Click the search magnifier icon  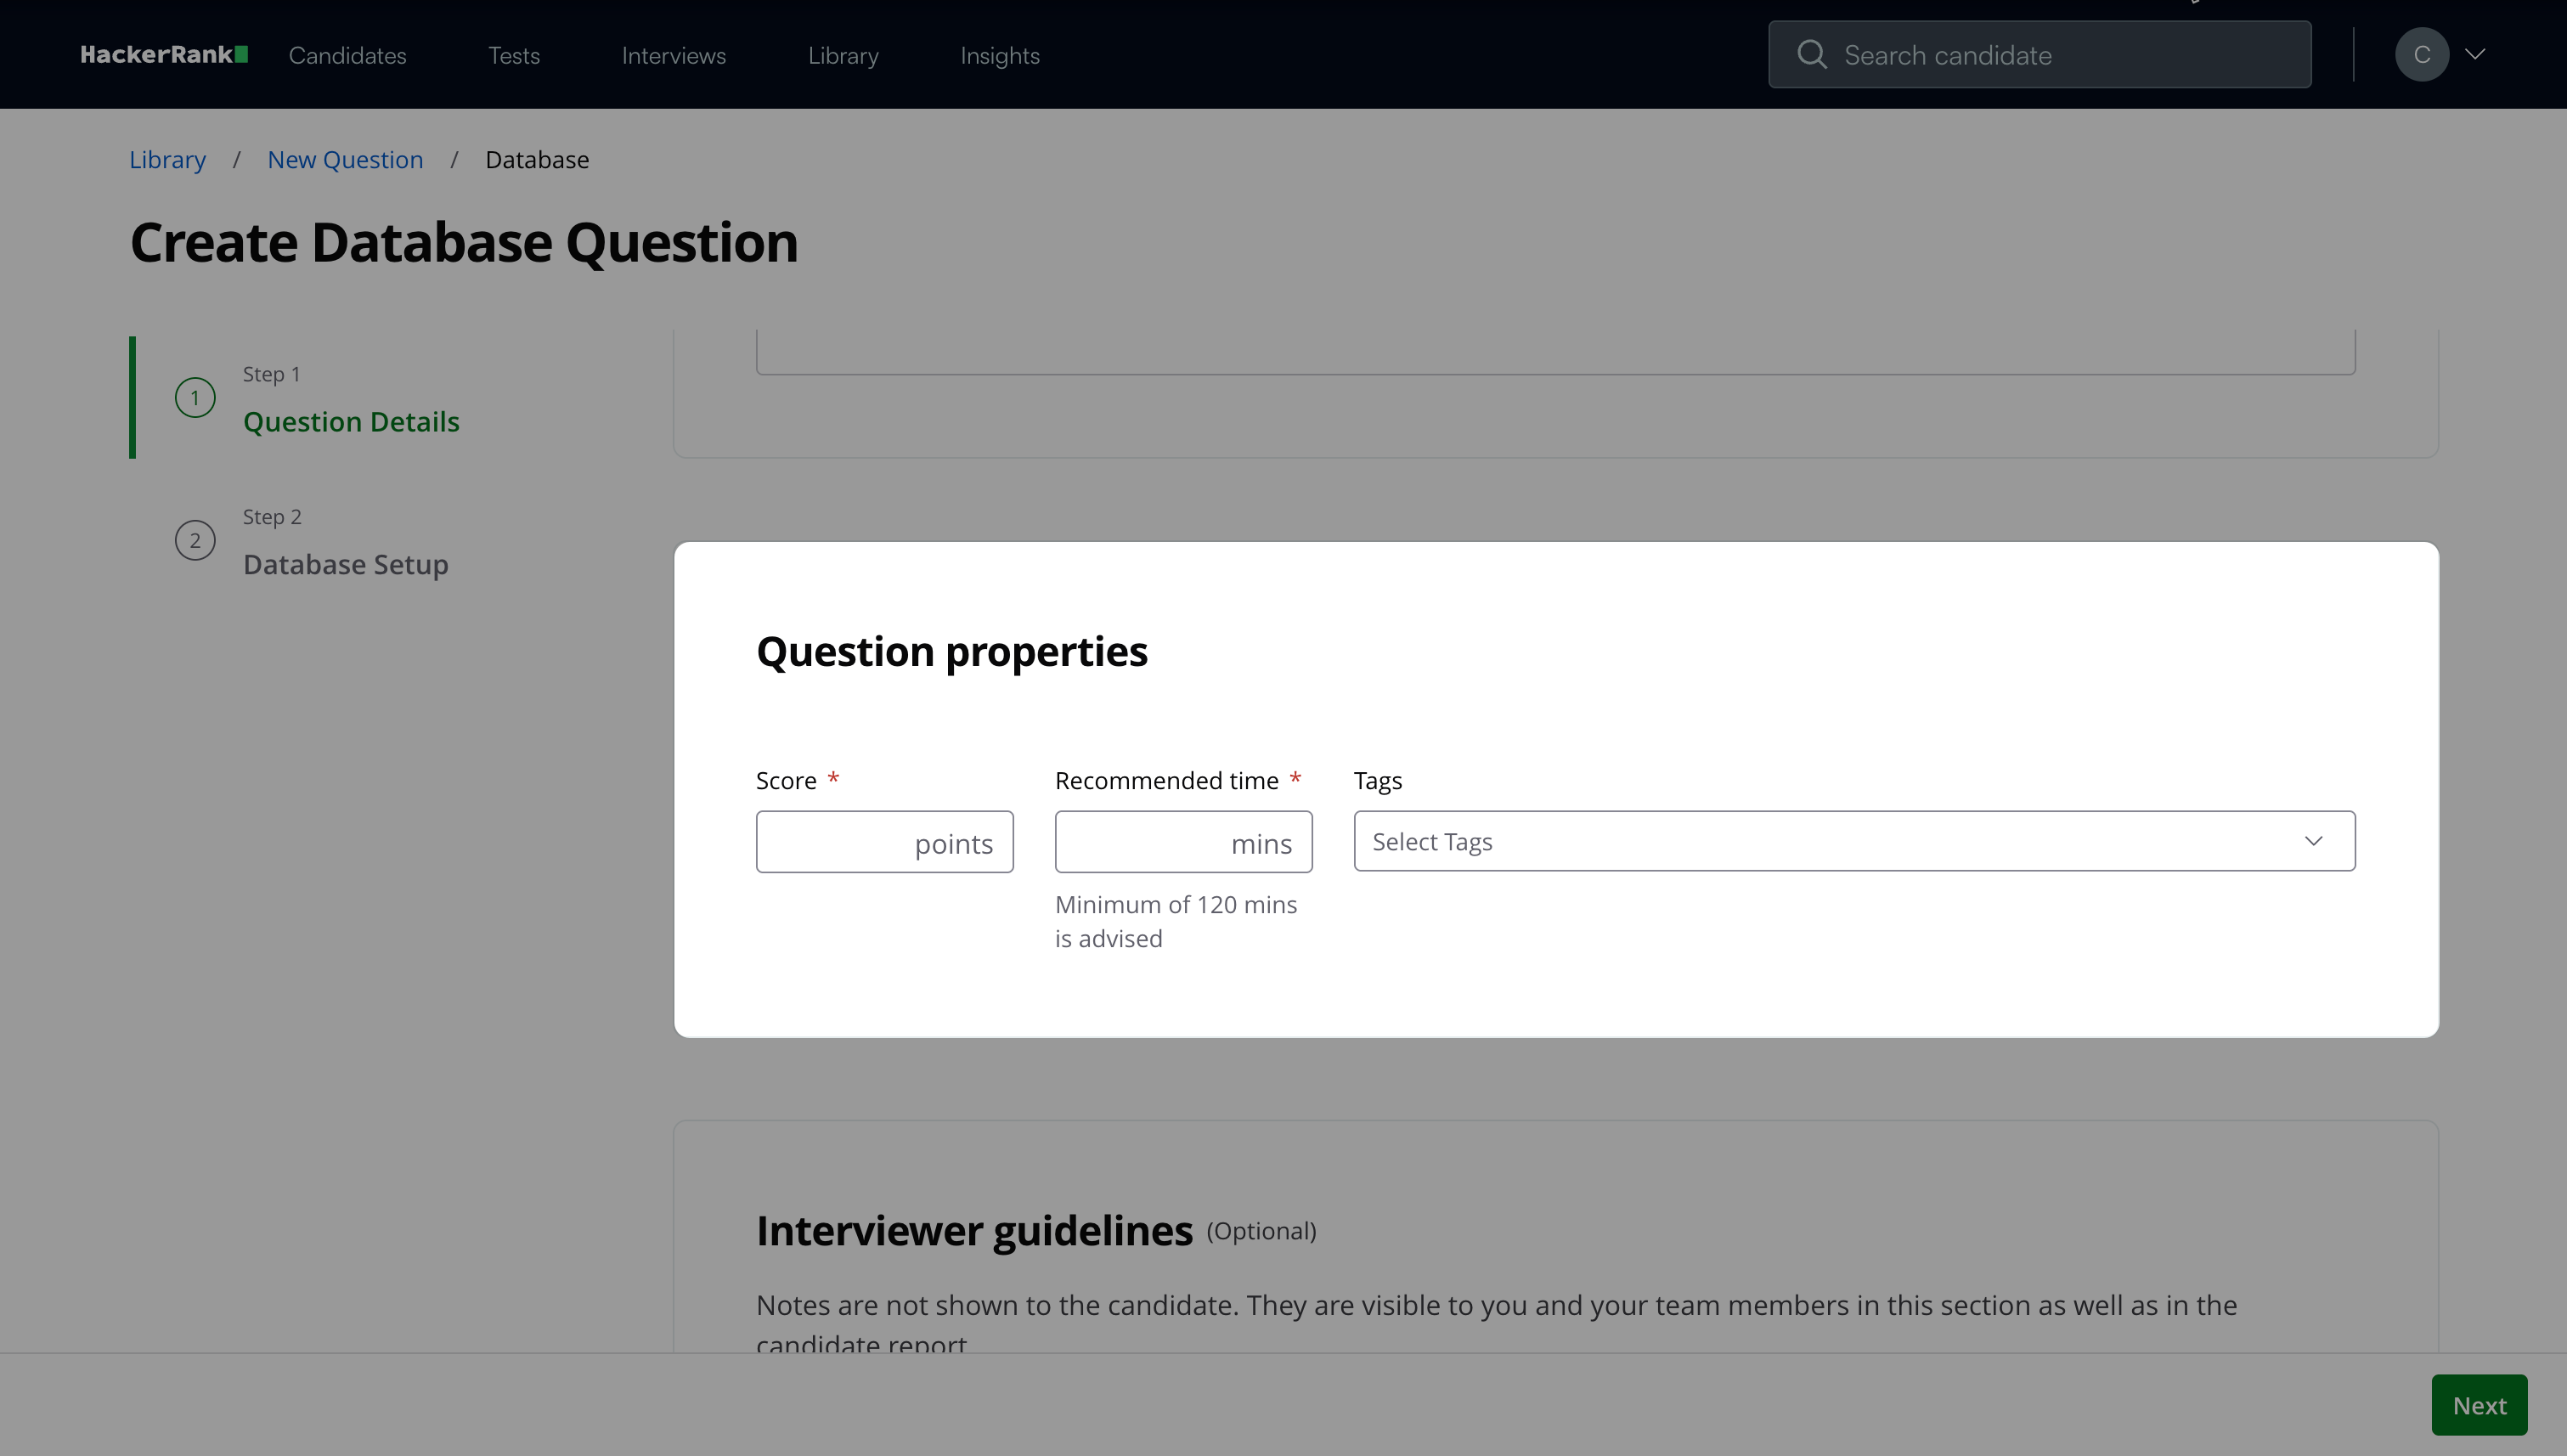coord(1811,55)
